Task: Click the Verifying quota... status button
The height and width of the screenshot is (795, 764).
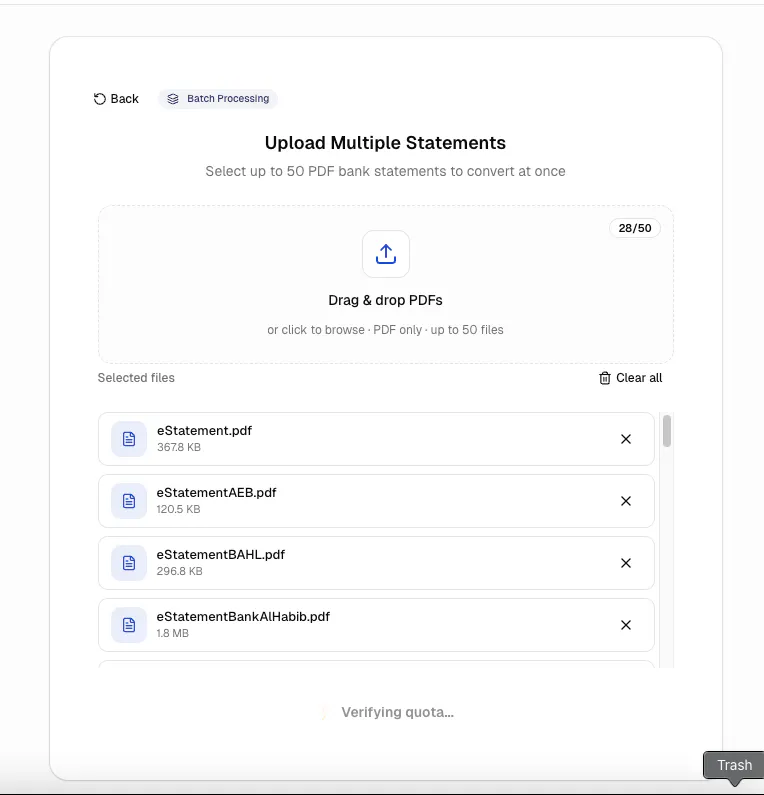Action: pos(386,712)
